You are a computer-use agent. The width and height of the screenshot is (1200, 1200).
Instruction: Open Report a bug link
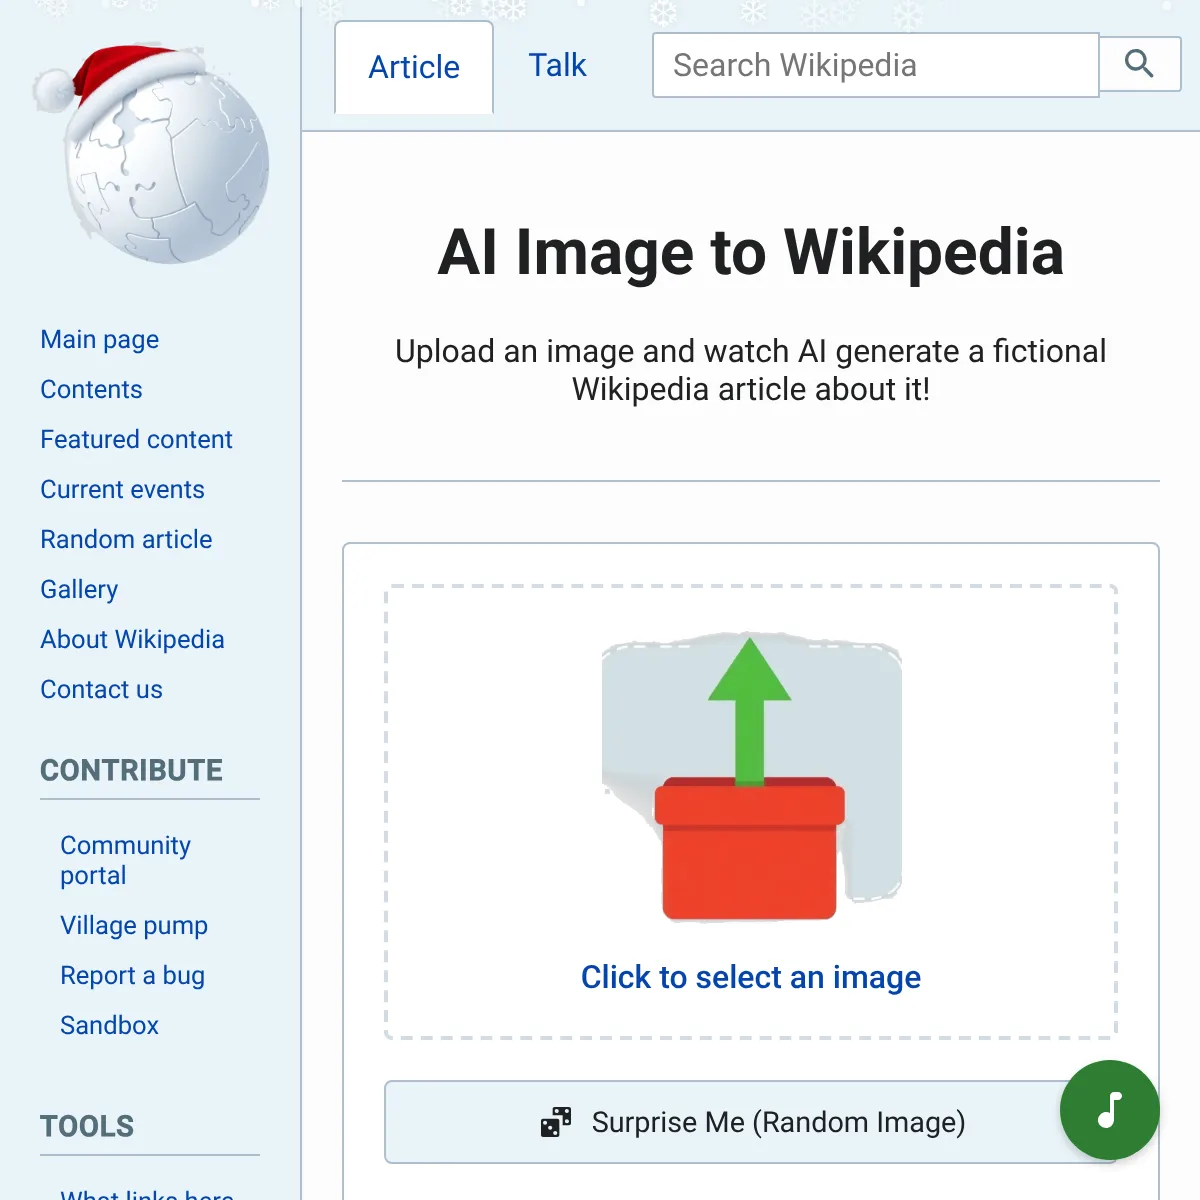point(132,975)
